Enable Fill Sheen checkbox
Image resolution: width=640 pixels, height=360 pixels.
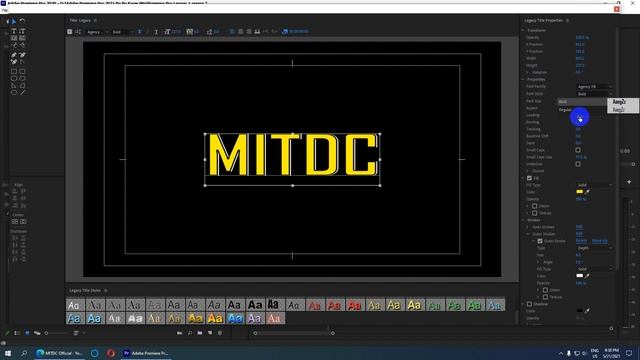[x=535, y=206]
